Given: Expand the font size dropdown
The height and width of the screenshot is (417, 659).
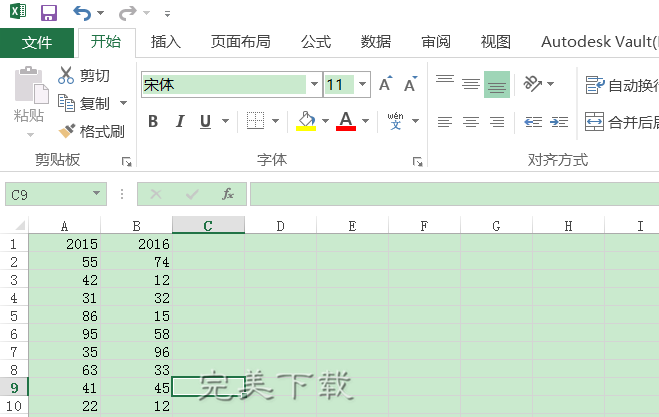Looking at the screenshot, I should pos(363,84).
